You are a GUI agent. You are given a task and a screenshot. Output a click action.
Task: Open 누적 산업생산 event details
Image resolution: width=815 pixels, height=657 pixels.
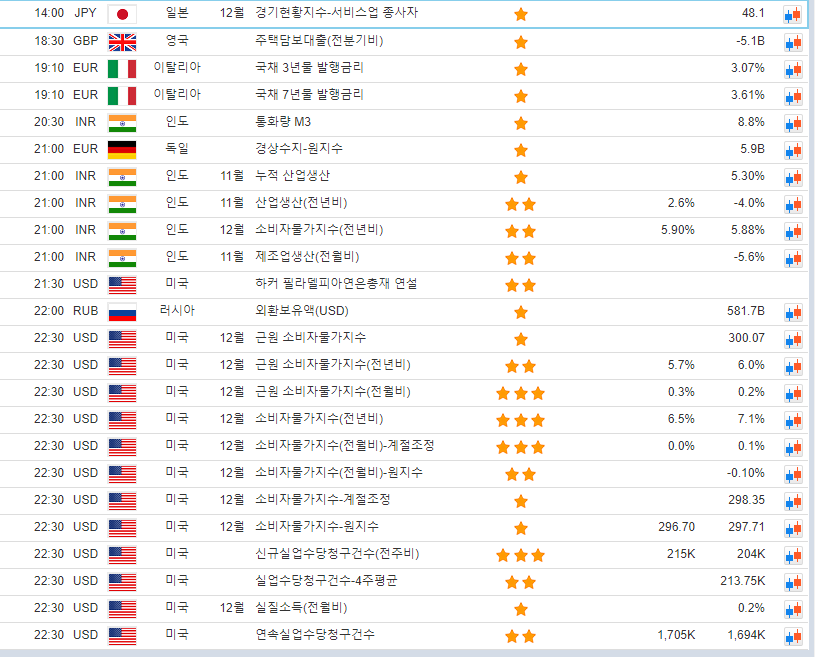tap(292, 176)
